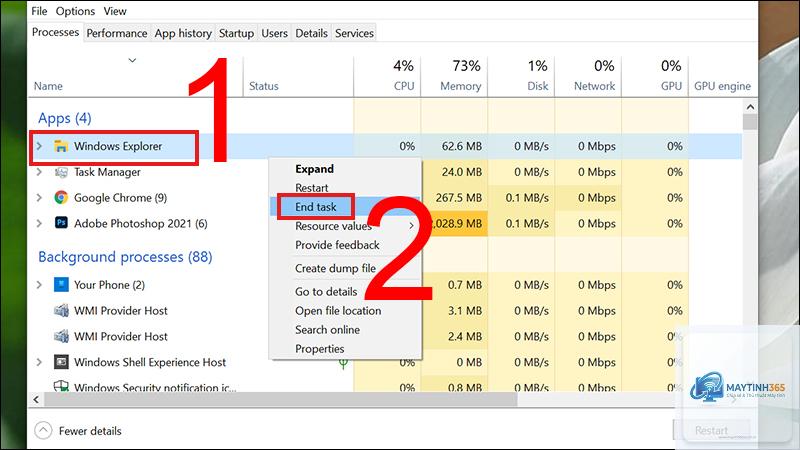Open the Resource values submenu arrow
800x450 pixels.
(411, 226)
